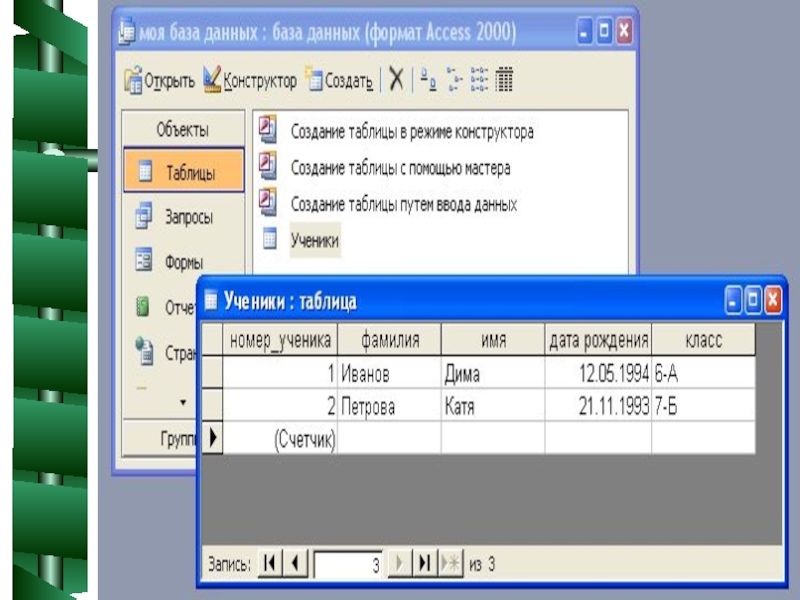Click Создать in the database toolbar
Image resolution: width=800 pixels, height=600 pixels.
click(x=340, y=81)
